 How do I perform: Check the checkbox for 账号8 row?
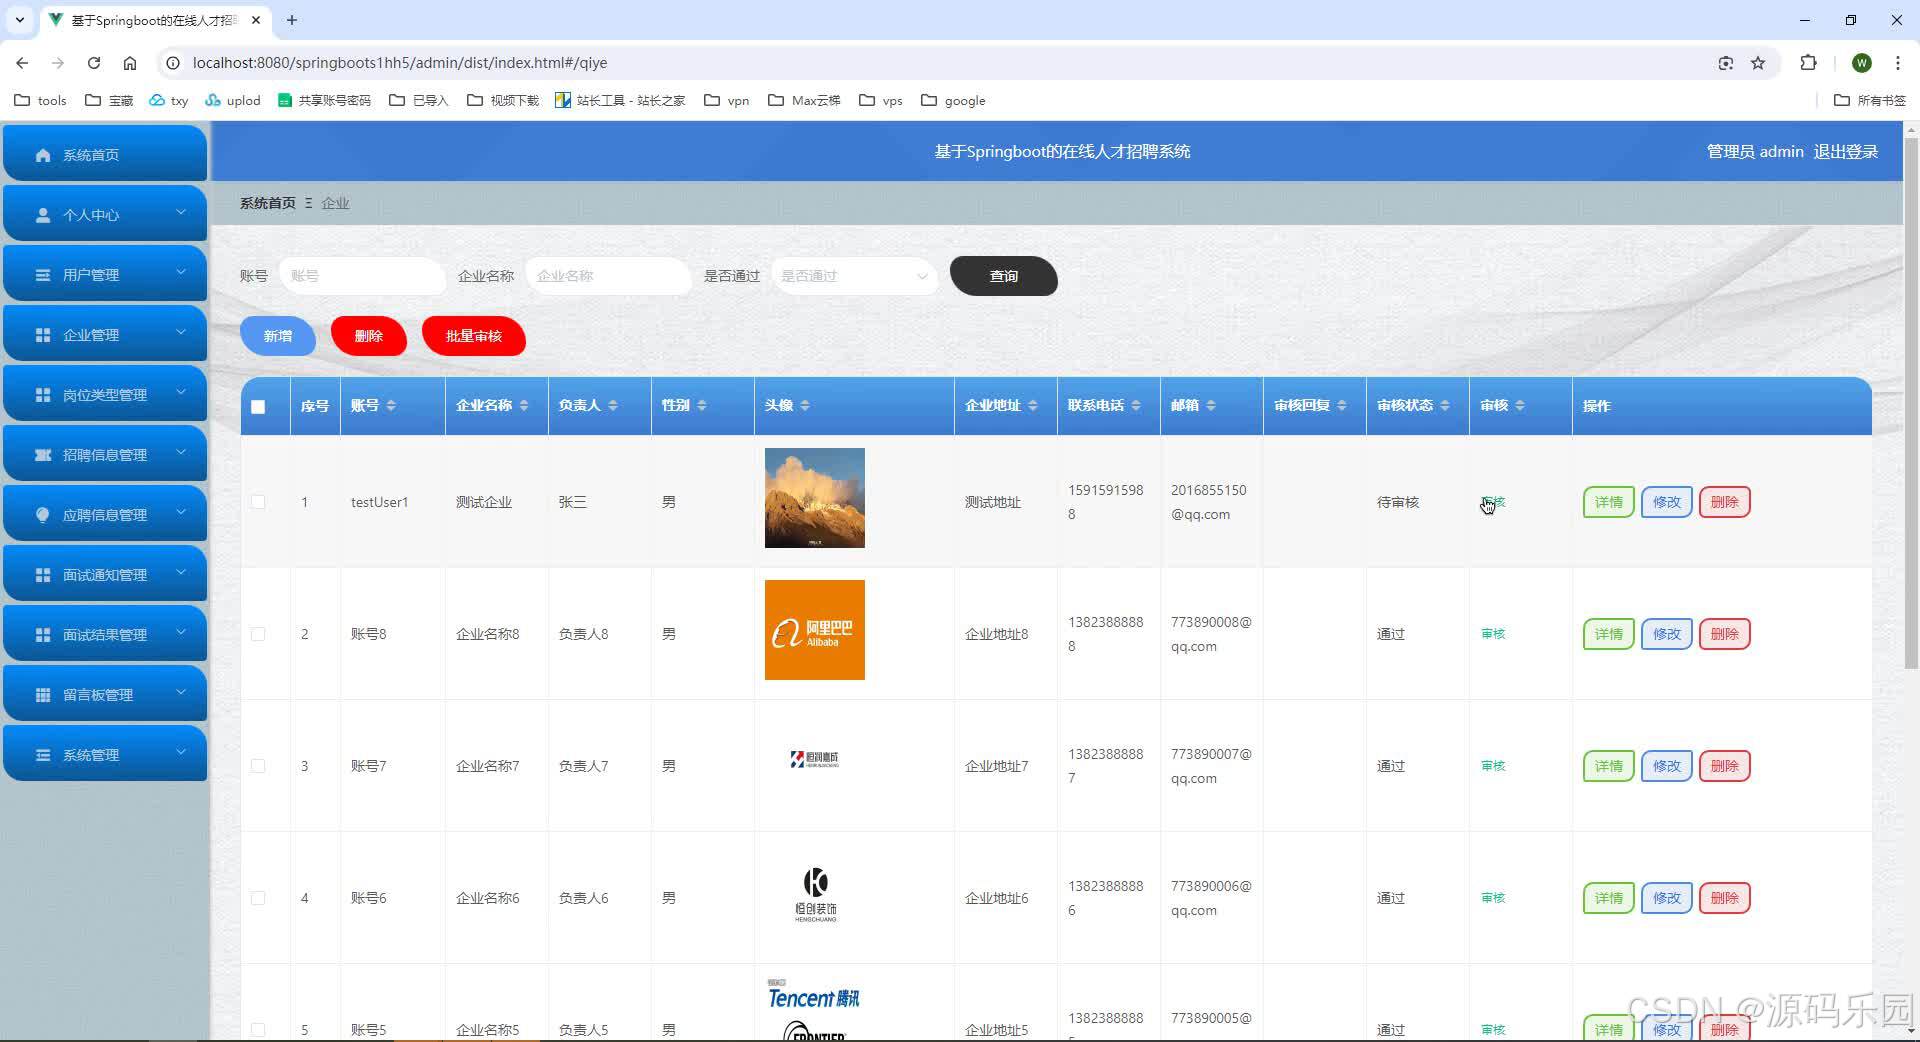click(259, 633)
